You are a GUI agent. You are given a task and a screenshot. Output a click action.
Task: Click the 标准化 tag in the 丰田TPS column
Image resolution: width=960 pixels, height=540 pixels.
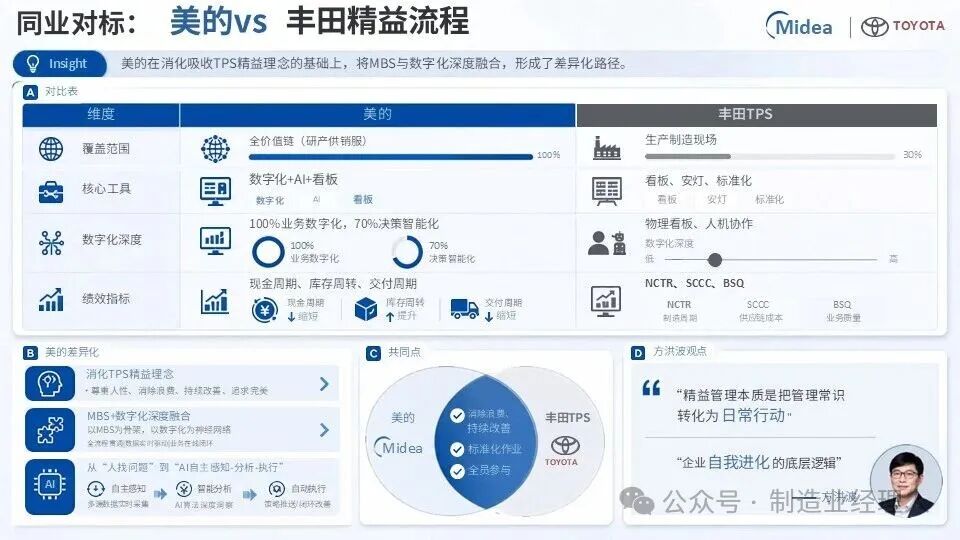click(x=770, y=200)
